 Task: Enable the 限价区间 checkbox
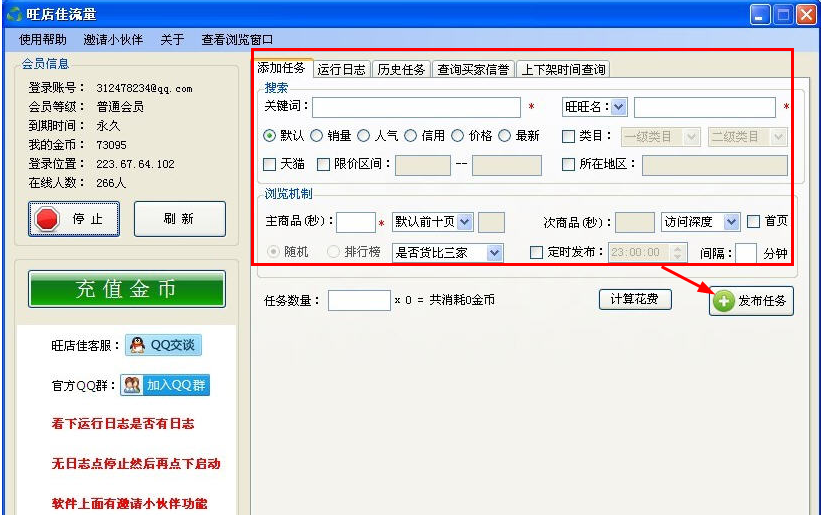tap(323, 164)
